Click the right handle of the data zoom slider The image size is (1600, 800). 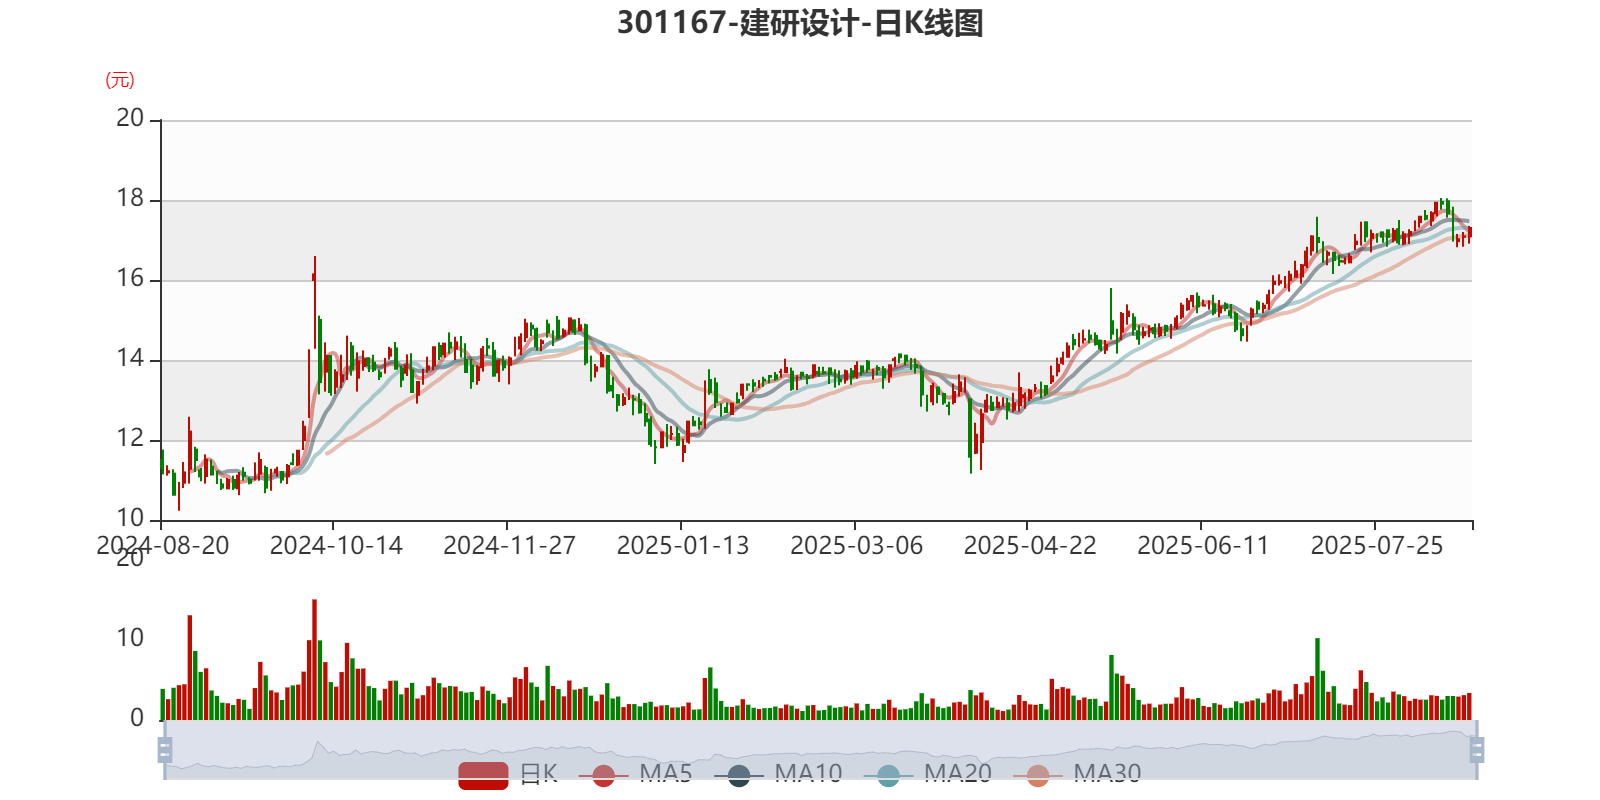point(1477,749)
